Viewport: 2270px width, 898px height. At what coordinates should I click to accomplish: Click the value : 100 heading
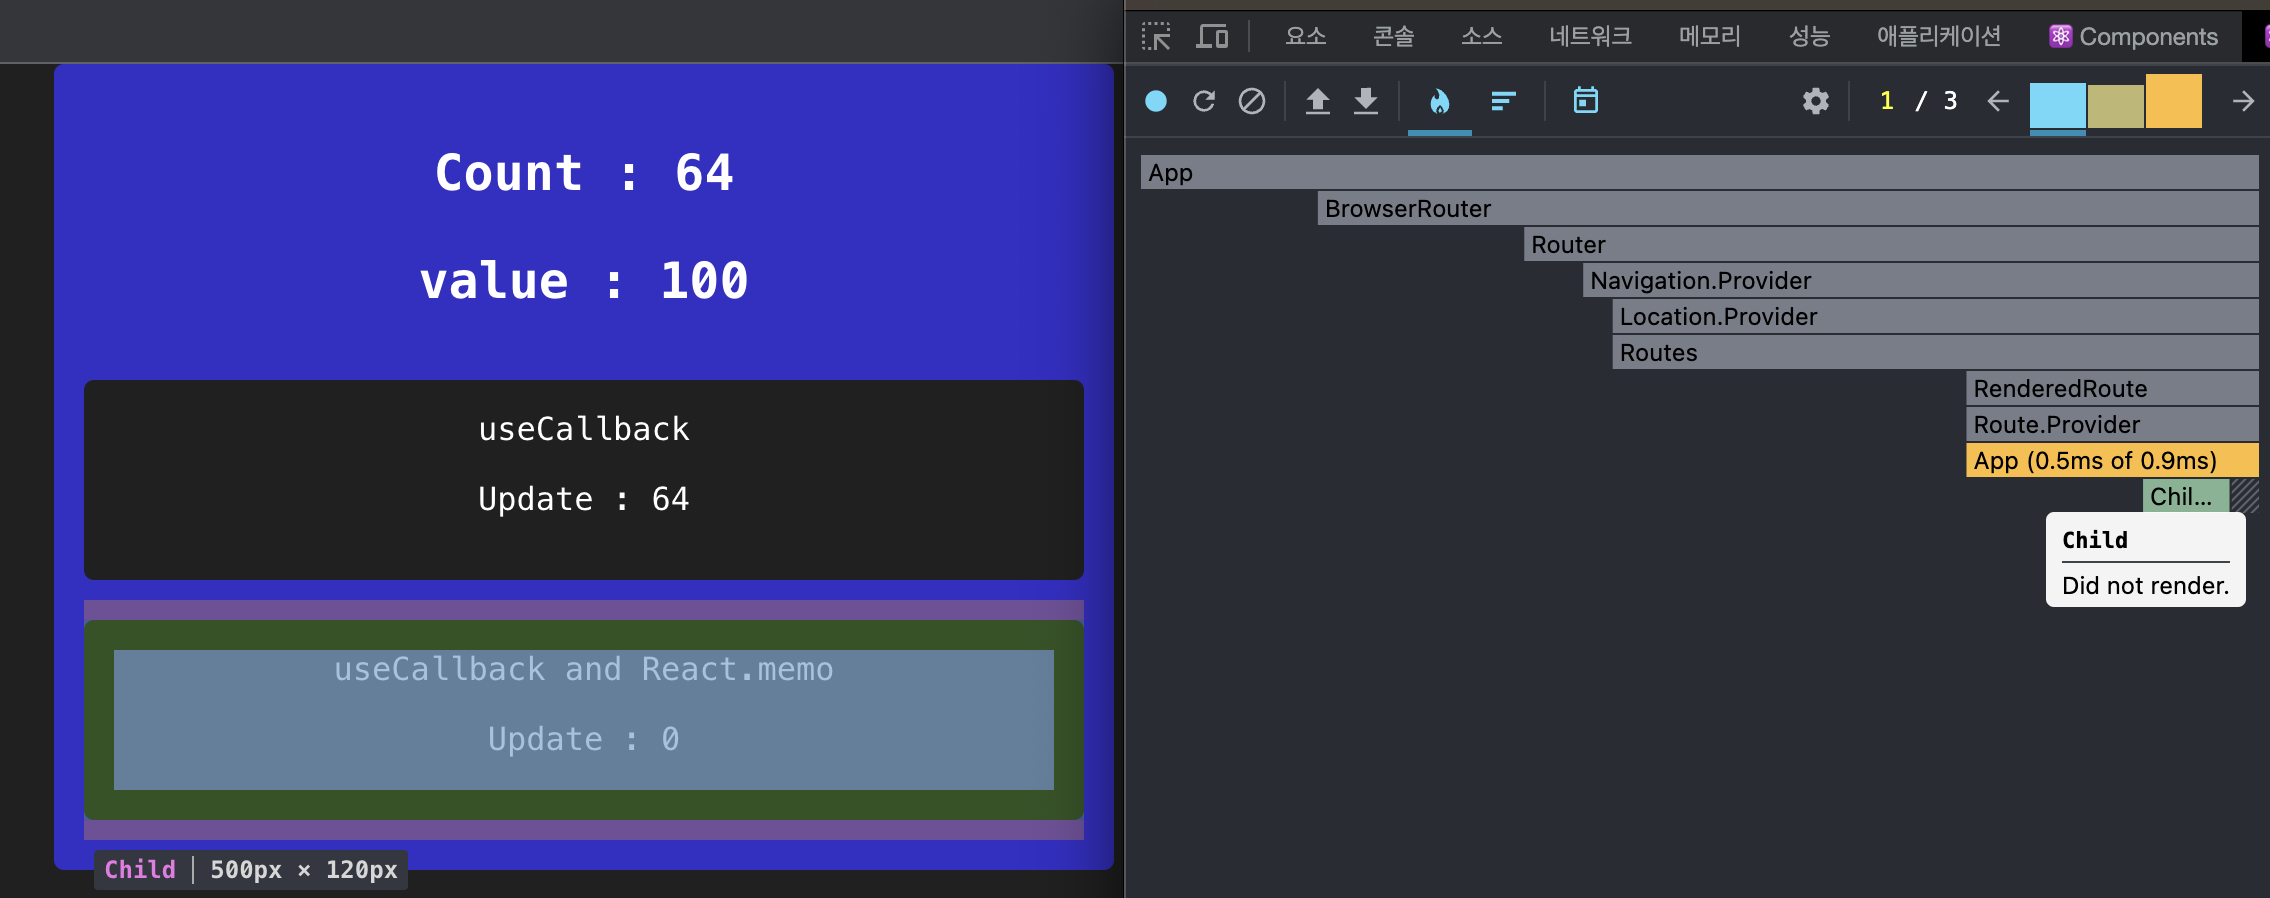click(584, 280)
